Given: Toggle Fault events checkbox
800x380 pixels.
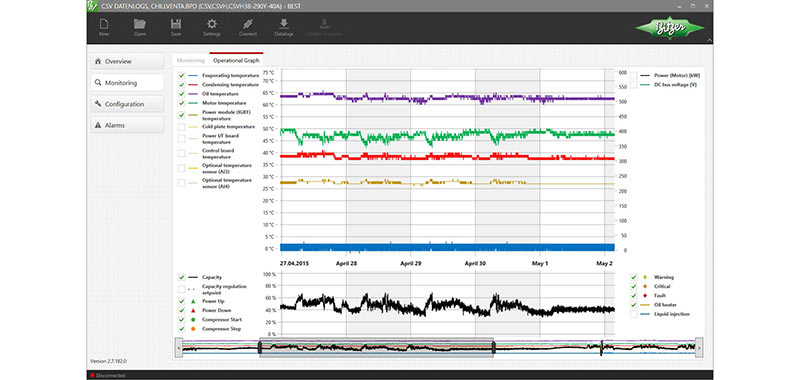Looking at the screenshot, I should pyautogui.click(x=634, y=295).
